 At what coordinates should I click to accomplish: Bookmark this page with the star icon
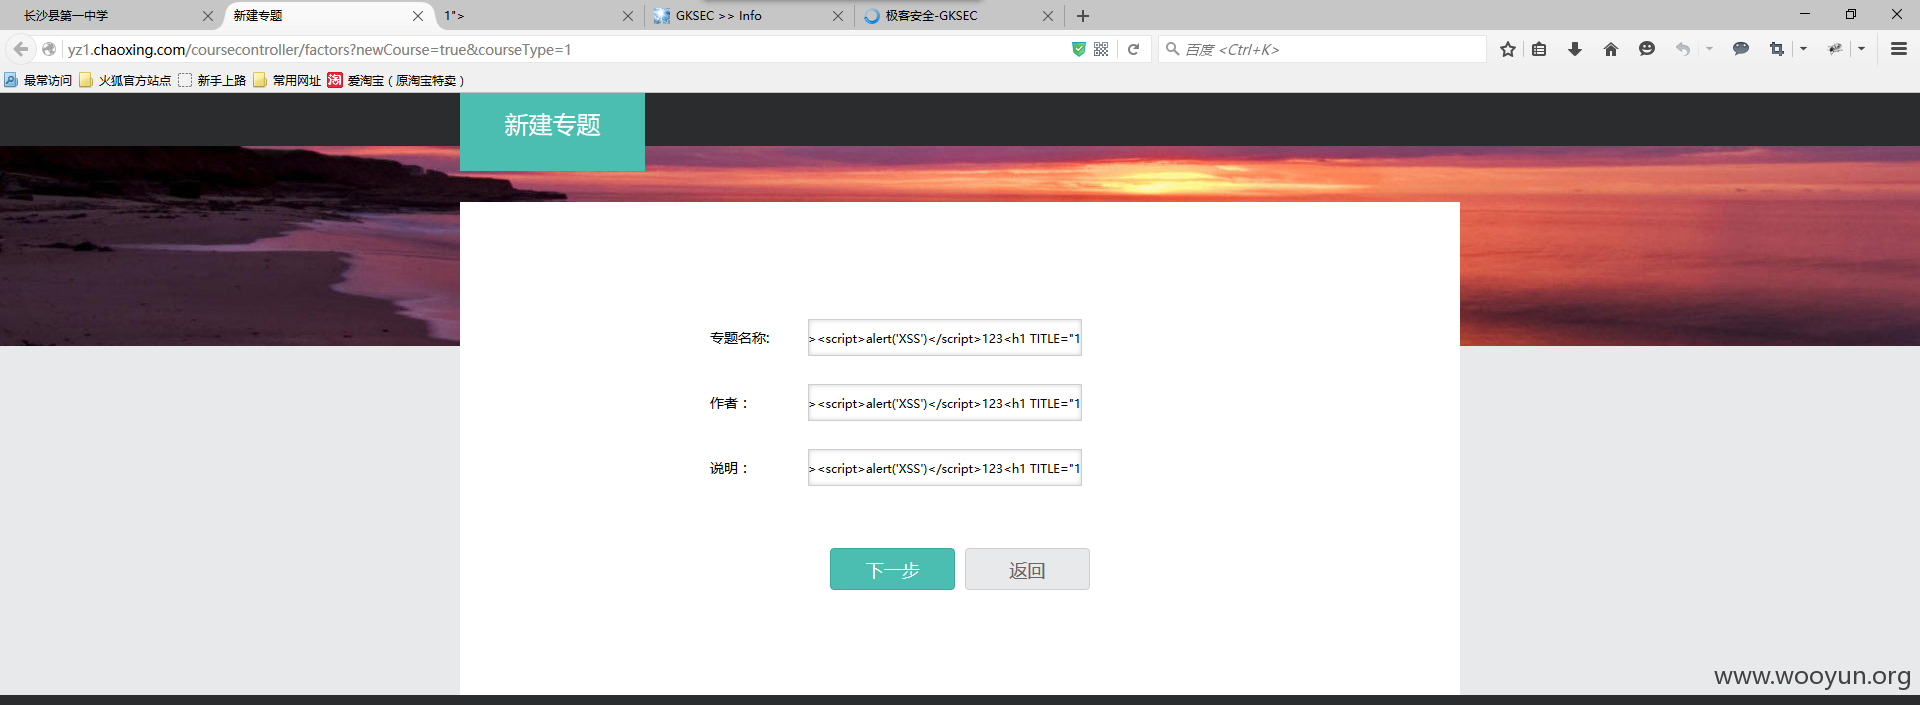(x=1508, y=49)
